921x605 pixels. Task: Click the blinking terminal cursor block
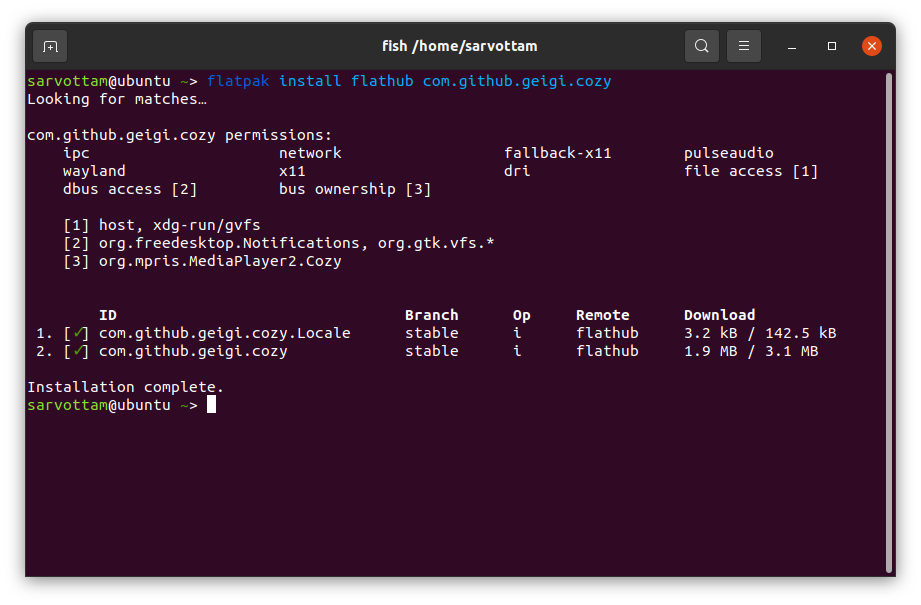click(211, 404)
